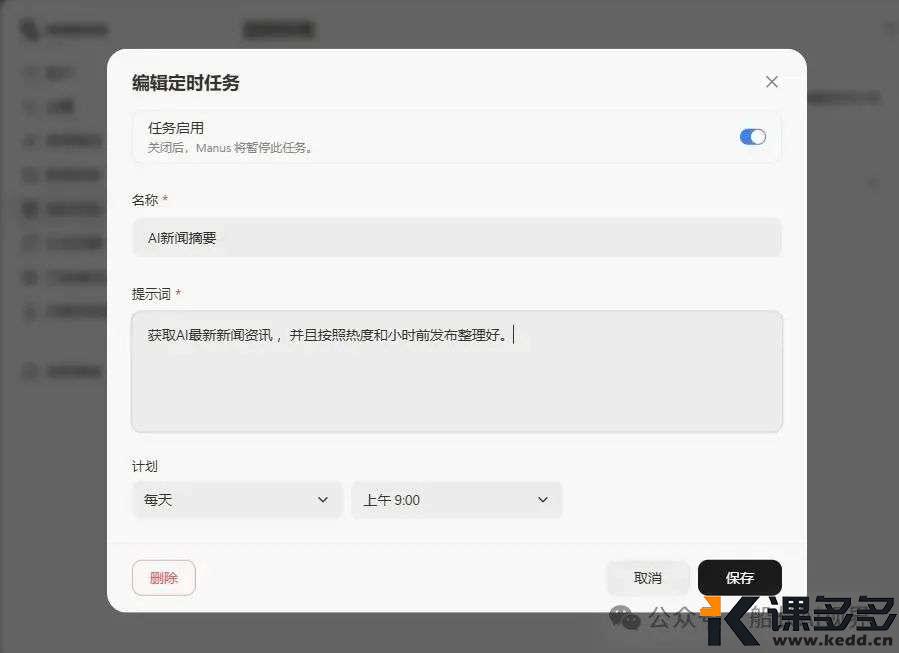Close the 编辑定时任务 dialog with X
The height and width of the screenshot is (653, 899).
click(772, 82)
